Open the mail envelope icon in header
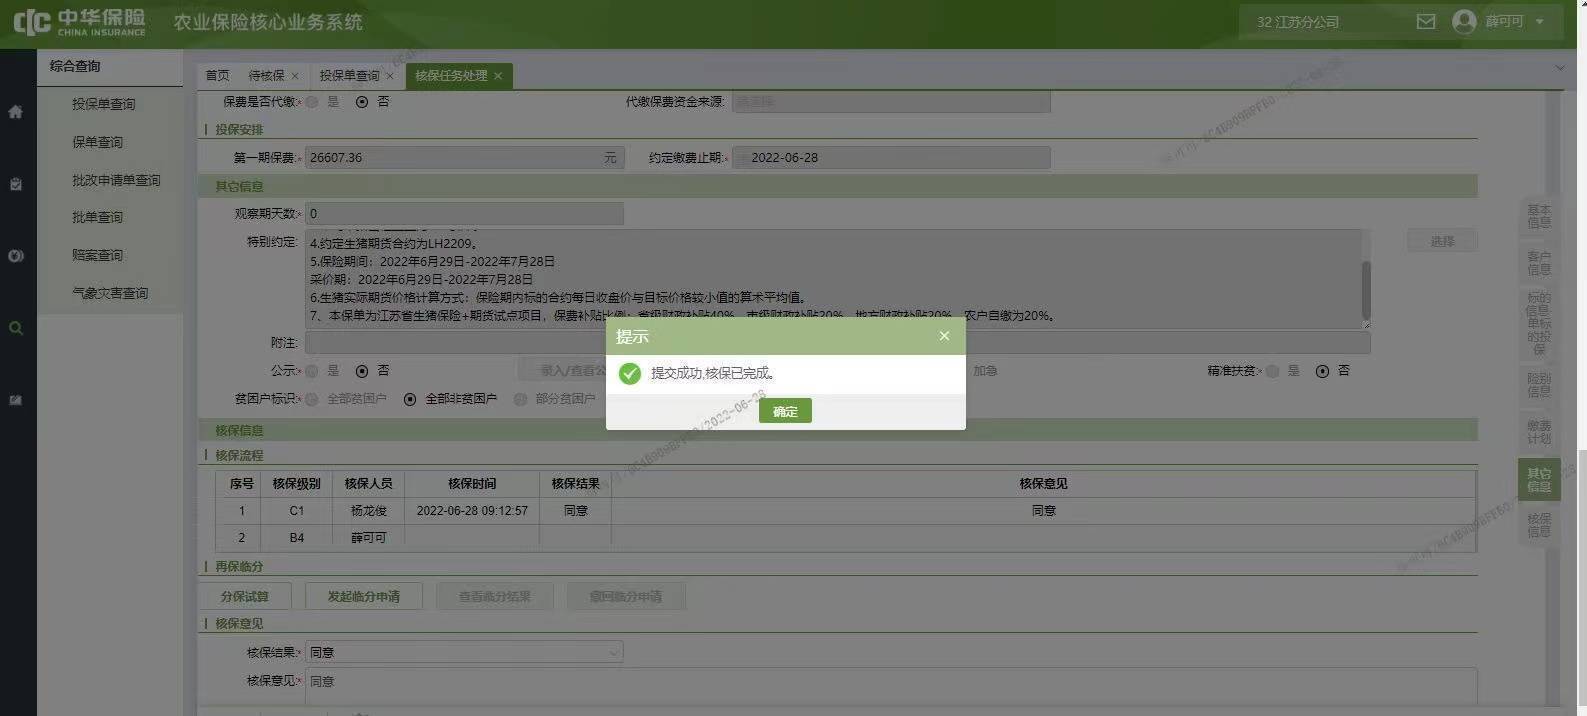Screen dimensions: 1587x716 1426,21
